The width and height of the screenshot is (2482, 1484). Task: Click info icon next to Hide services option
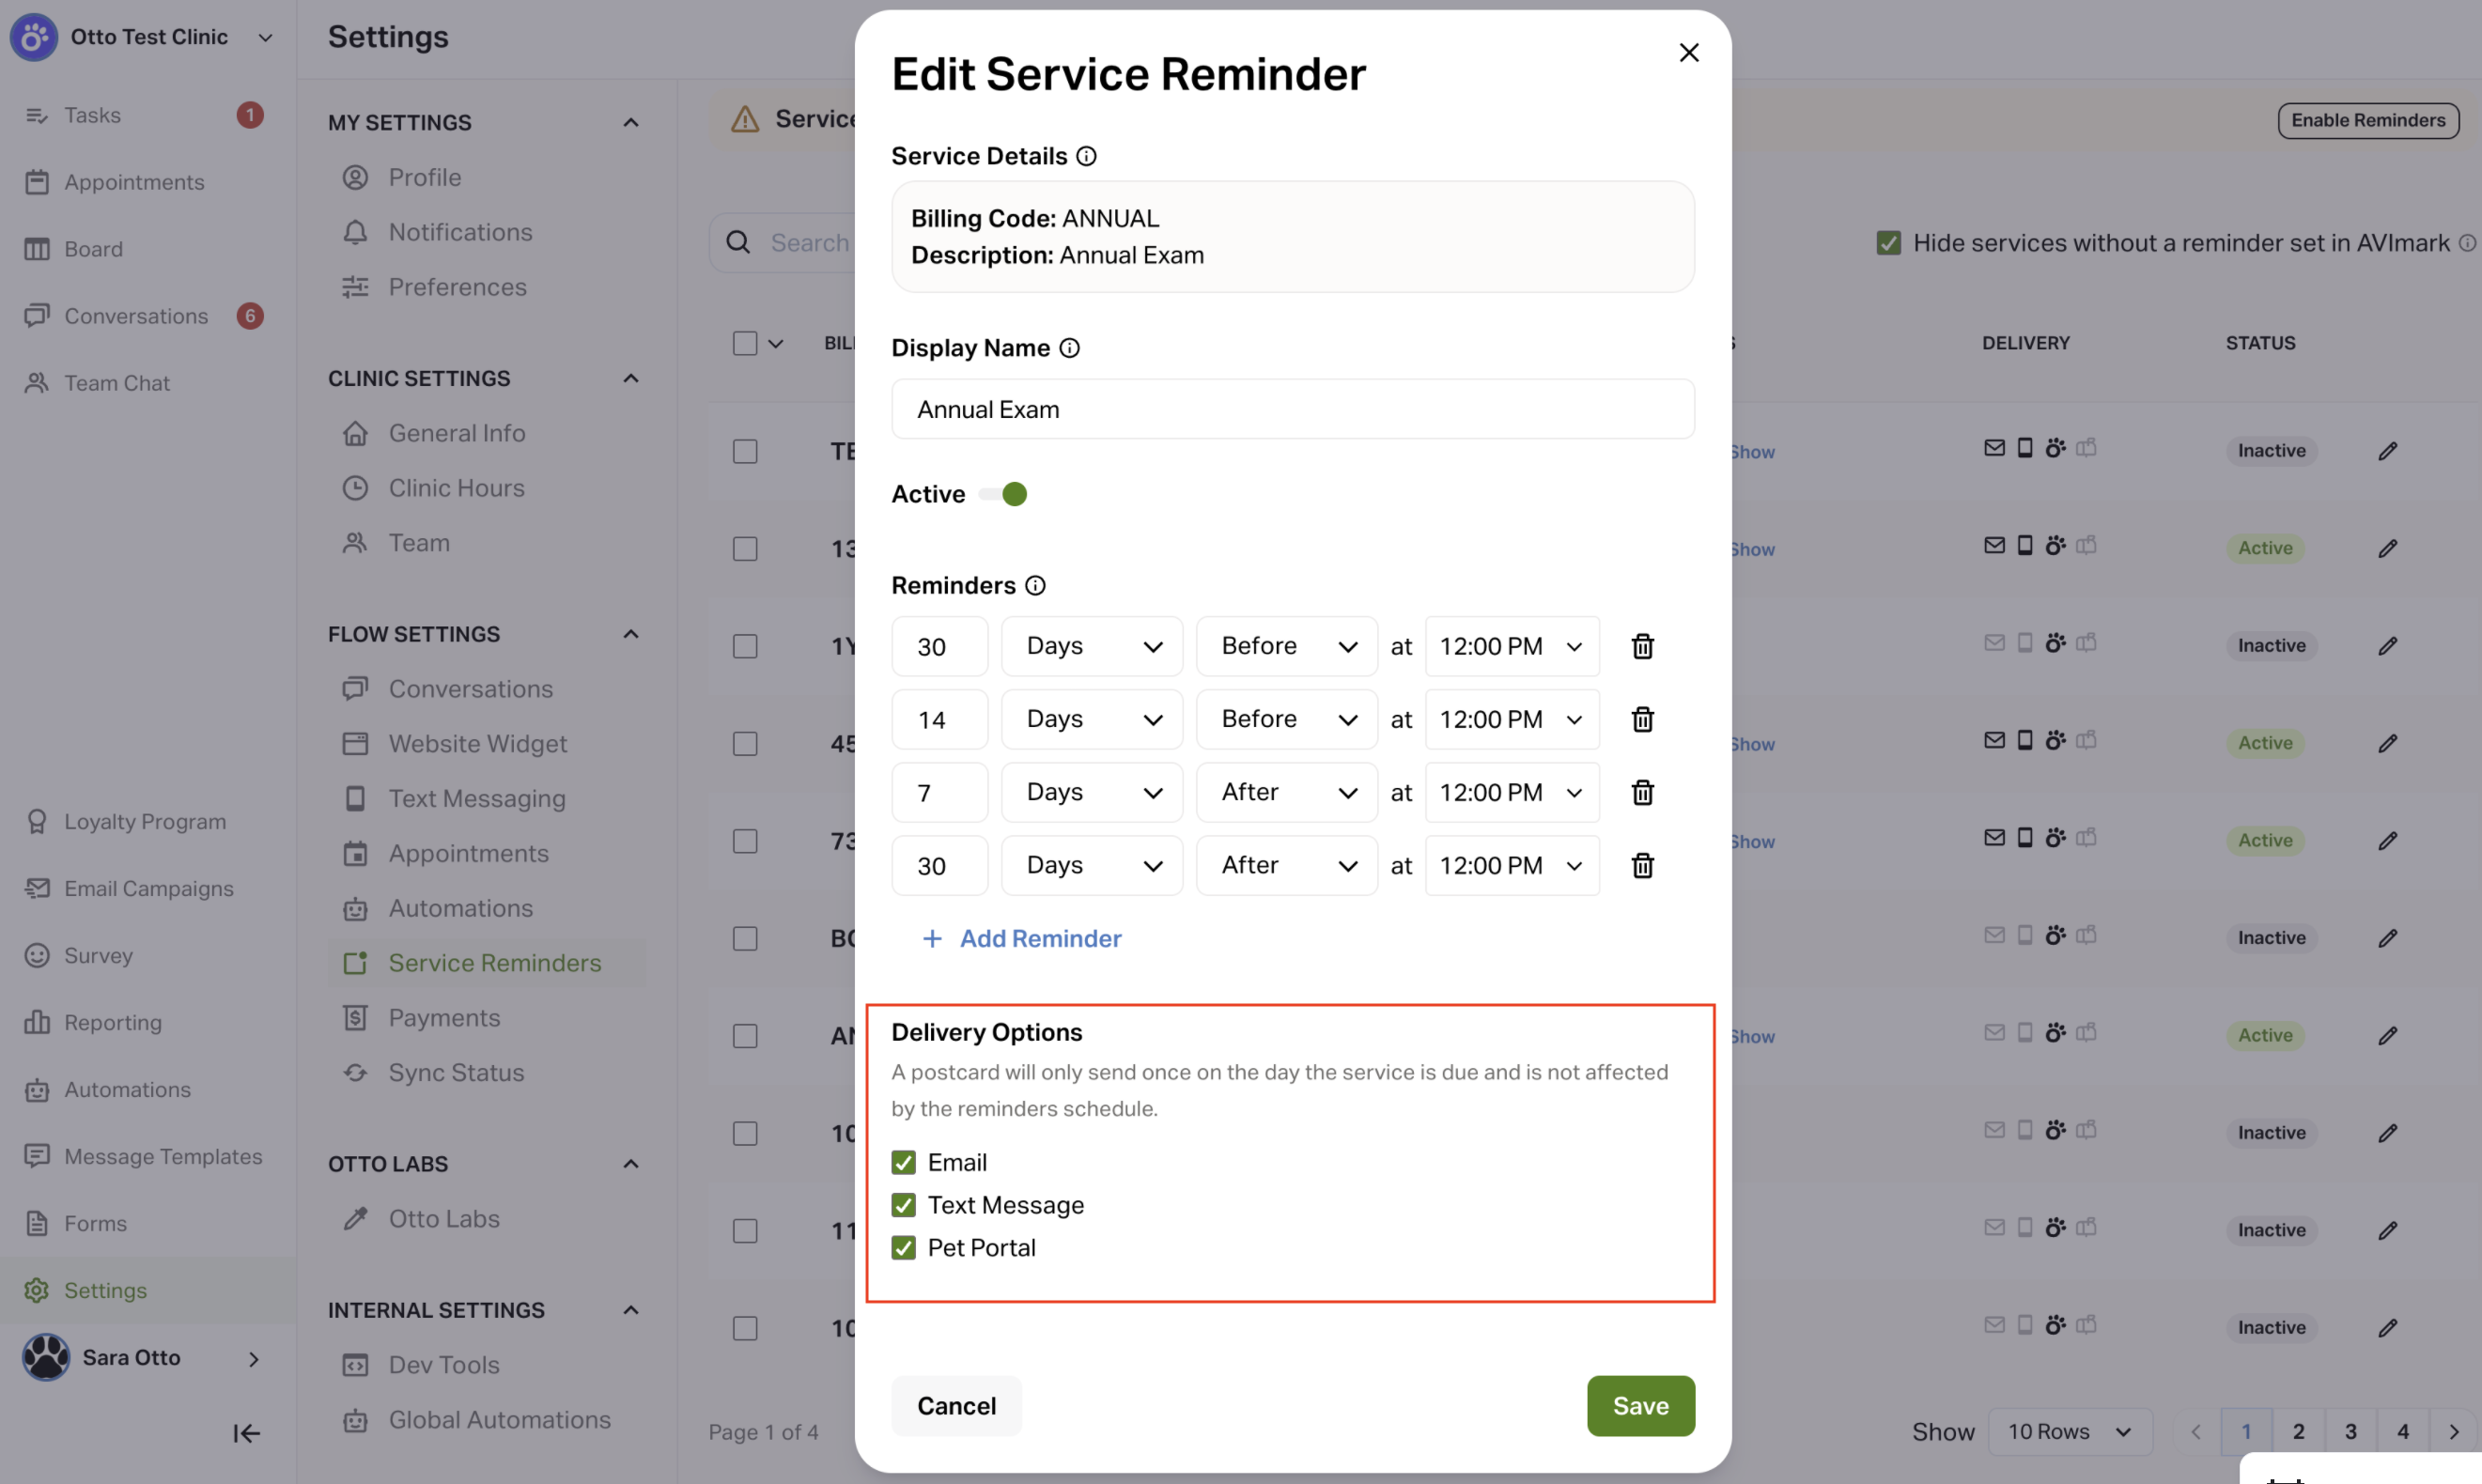pyautogui.click(x=2466, y=243)
